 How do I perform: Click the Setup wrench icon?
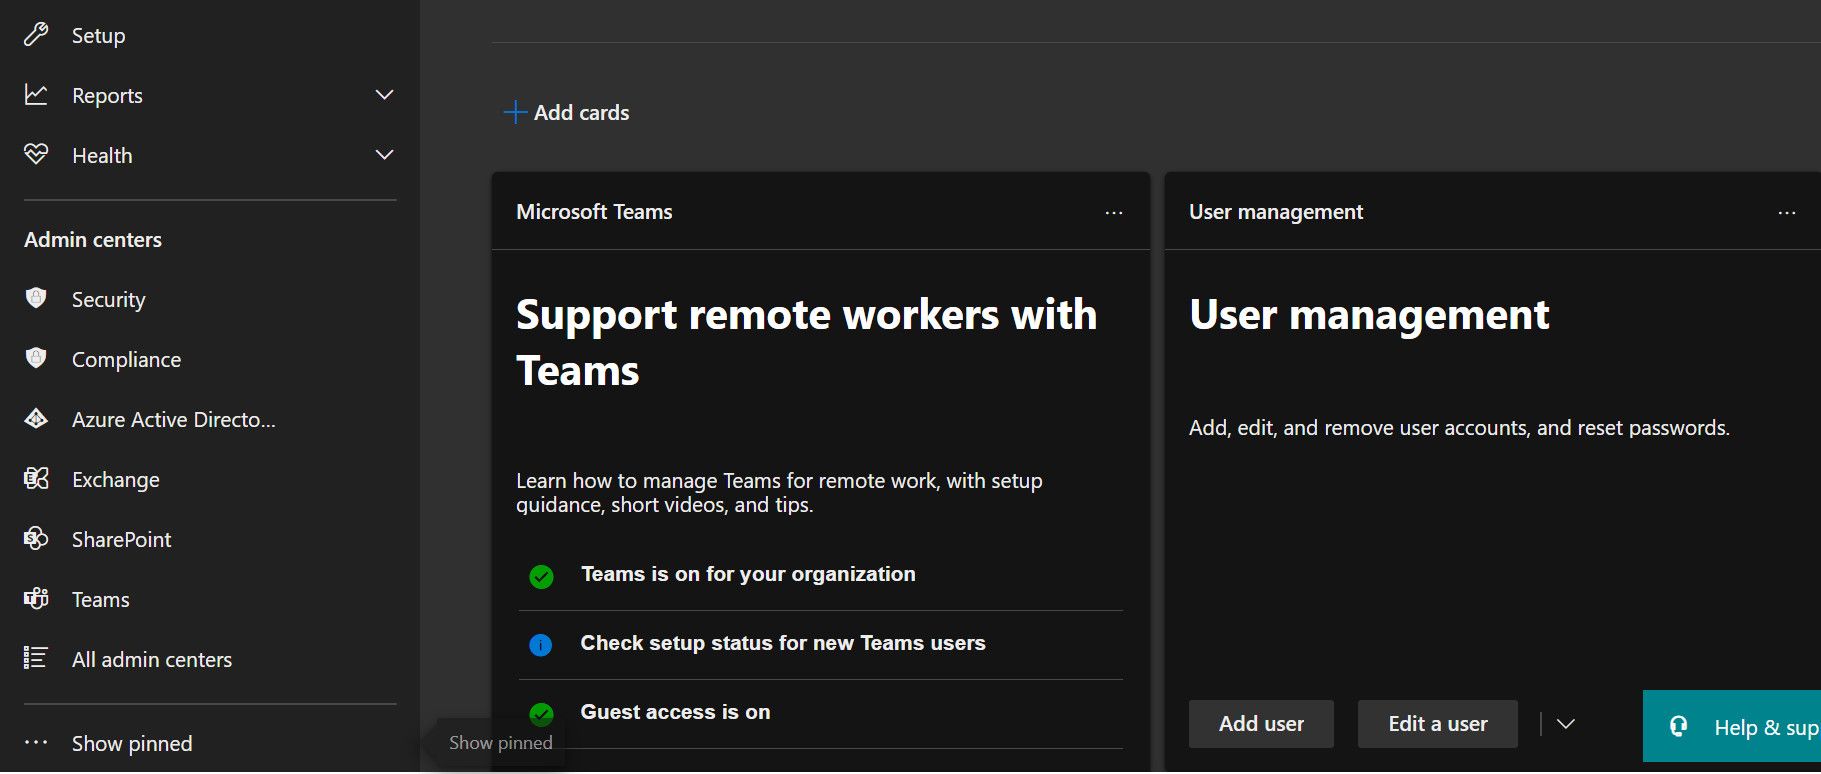point(36,35)
